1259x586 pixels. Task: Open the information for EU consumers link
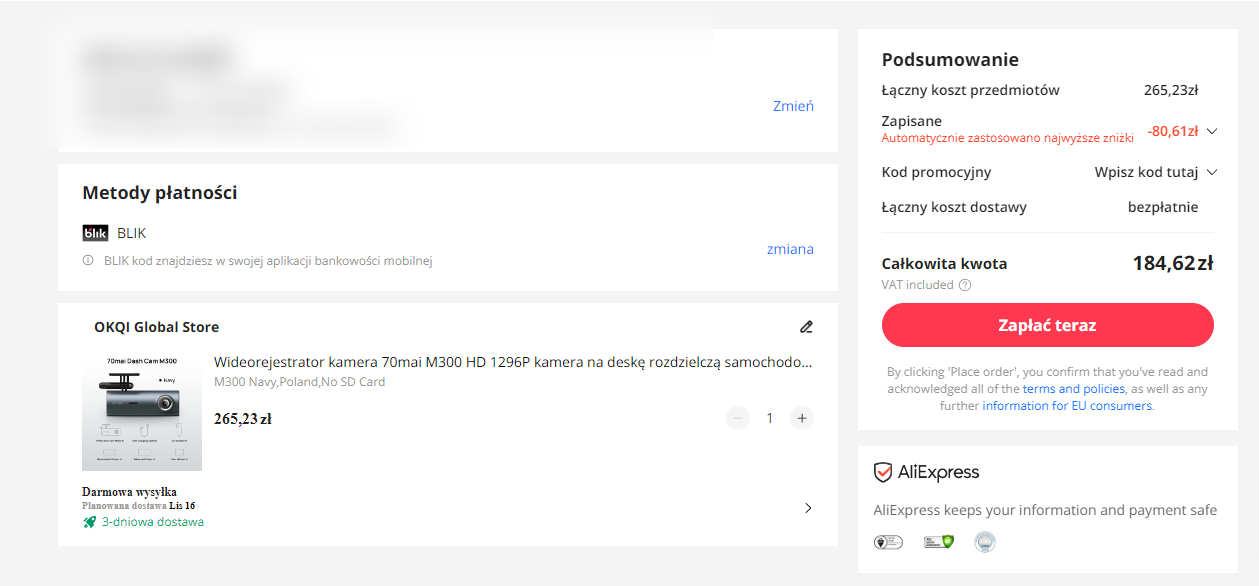click(x=1067, y=406)
